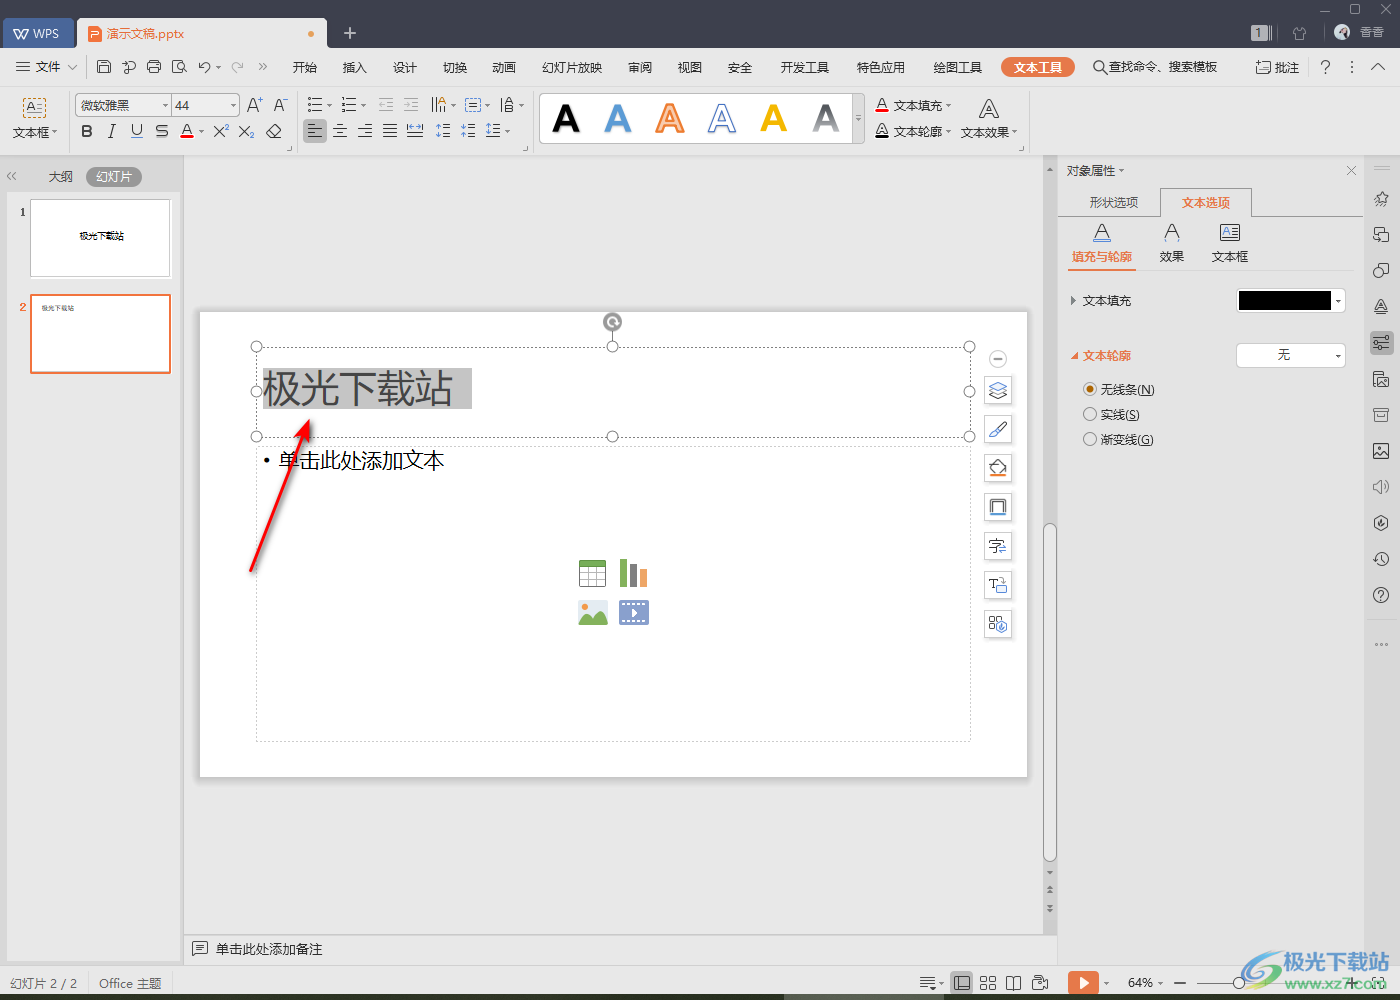Open the font size 44 dropdown
The height and width of the screenshot is (1000, 1400).
233,105
